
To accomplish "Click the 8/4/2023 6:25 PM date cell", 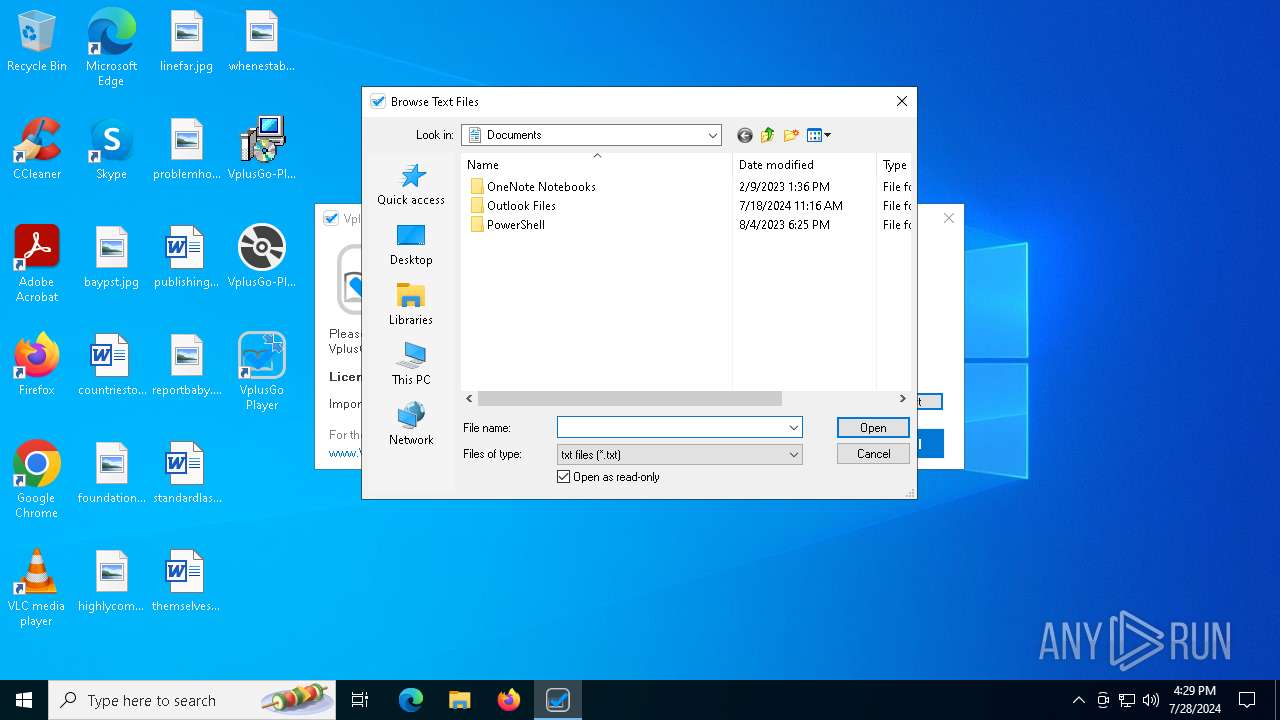I will [x=784, y=225].
